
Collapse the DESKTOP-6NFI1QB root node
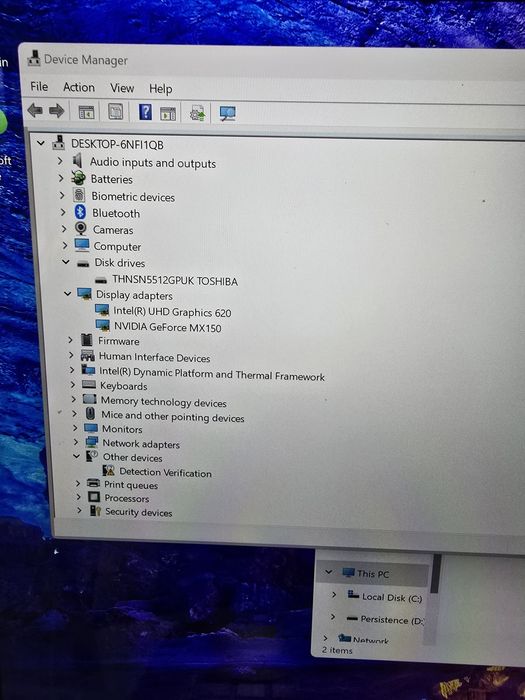coord(41,143)
